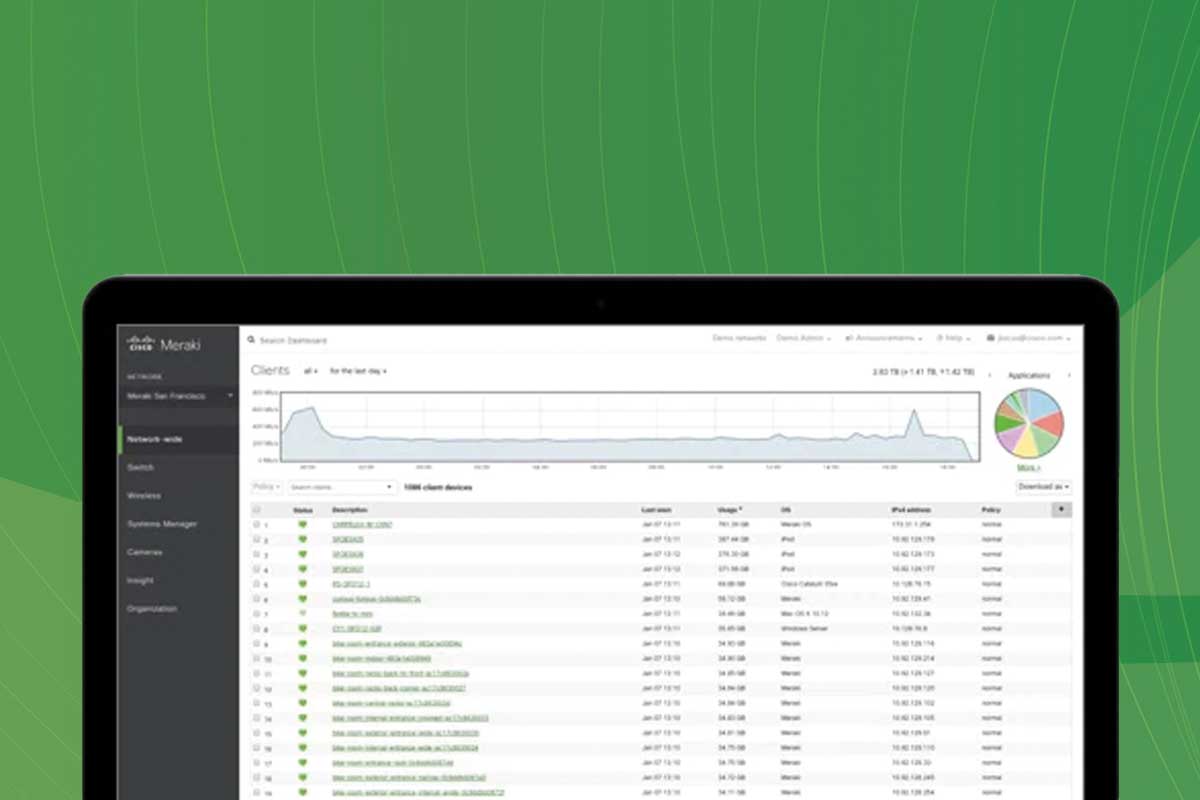Show next chart using Applications right arrow
Viewport: 1200px width, 800px height.
coord(1069,376)
